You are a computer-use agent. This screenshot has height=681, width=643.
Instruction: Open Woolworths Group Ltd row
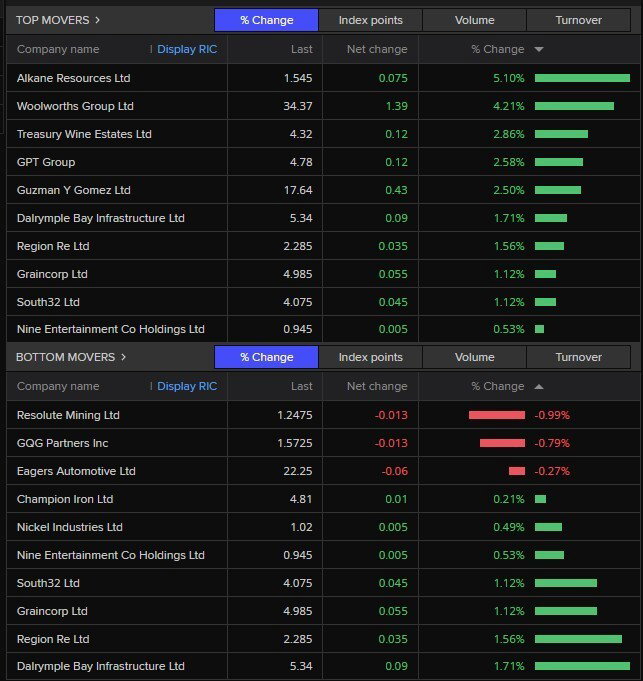(323, 106)
